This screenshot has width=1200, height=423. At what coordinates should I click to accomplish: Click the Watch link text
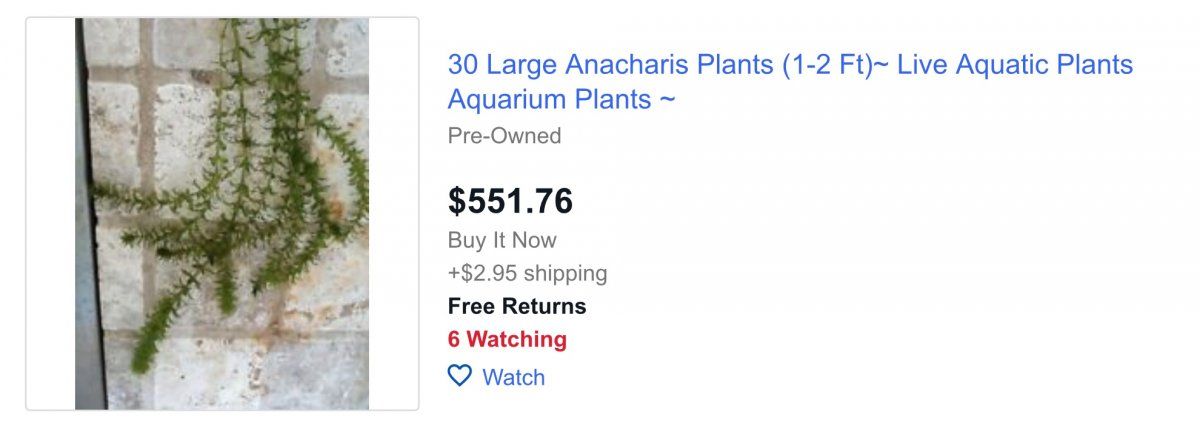point(513,377)
